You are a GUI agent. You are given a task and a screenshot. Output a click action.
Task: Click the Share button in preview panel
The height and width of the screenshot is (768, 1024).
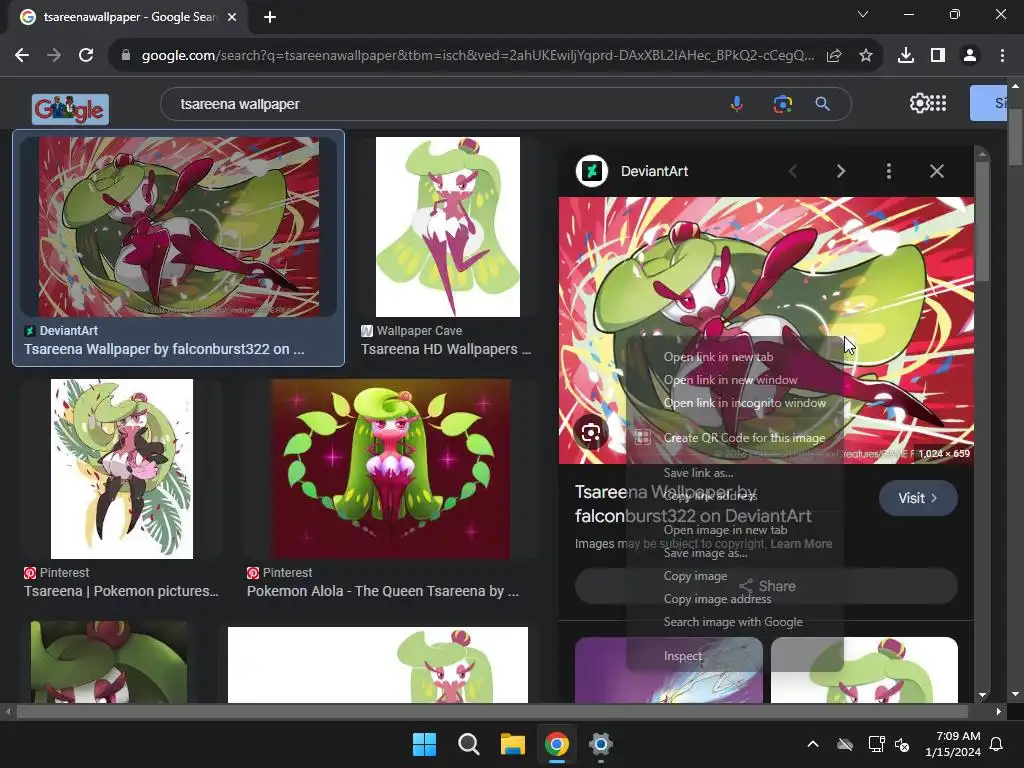(x=767, y=586)
